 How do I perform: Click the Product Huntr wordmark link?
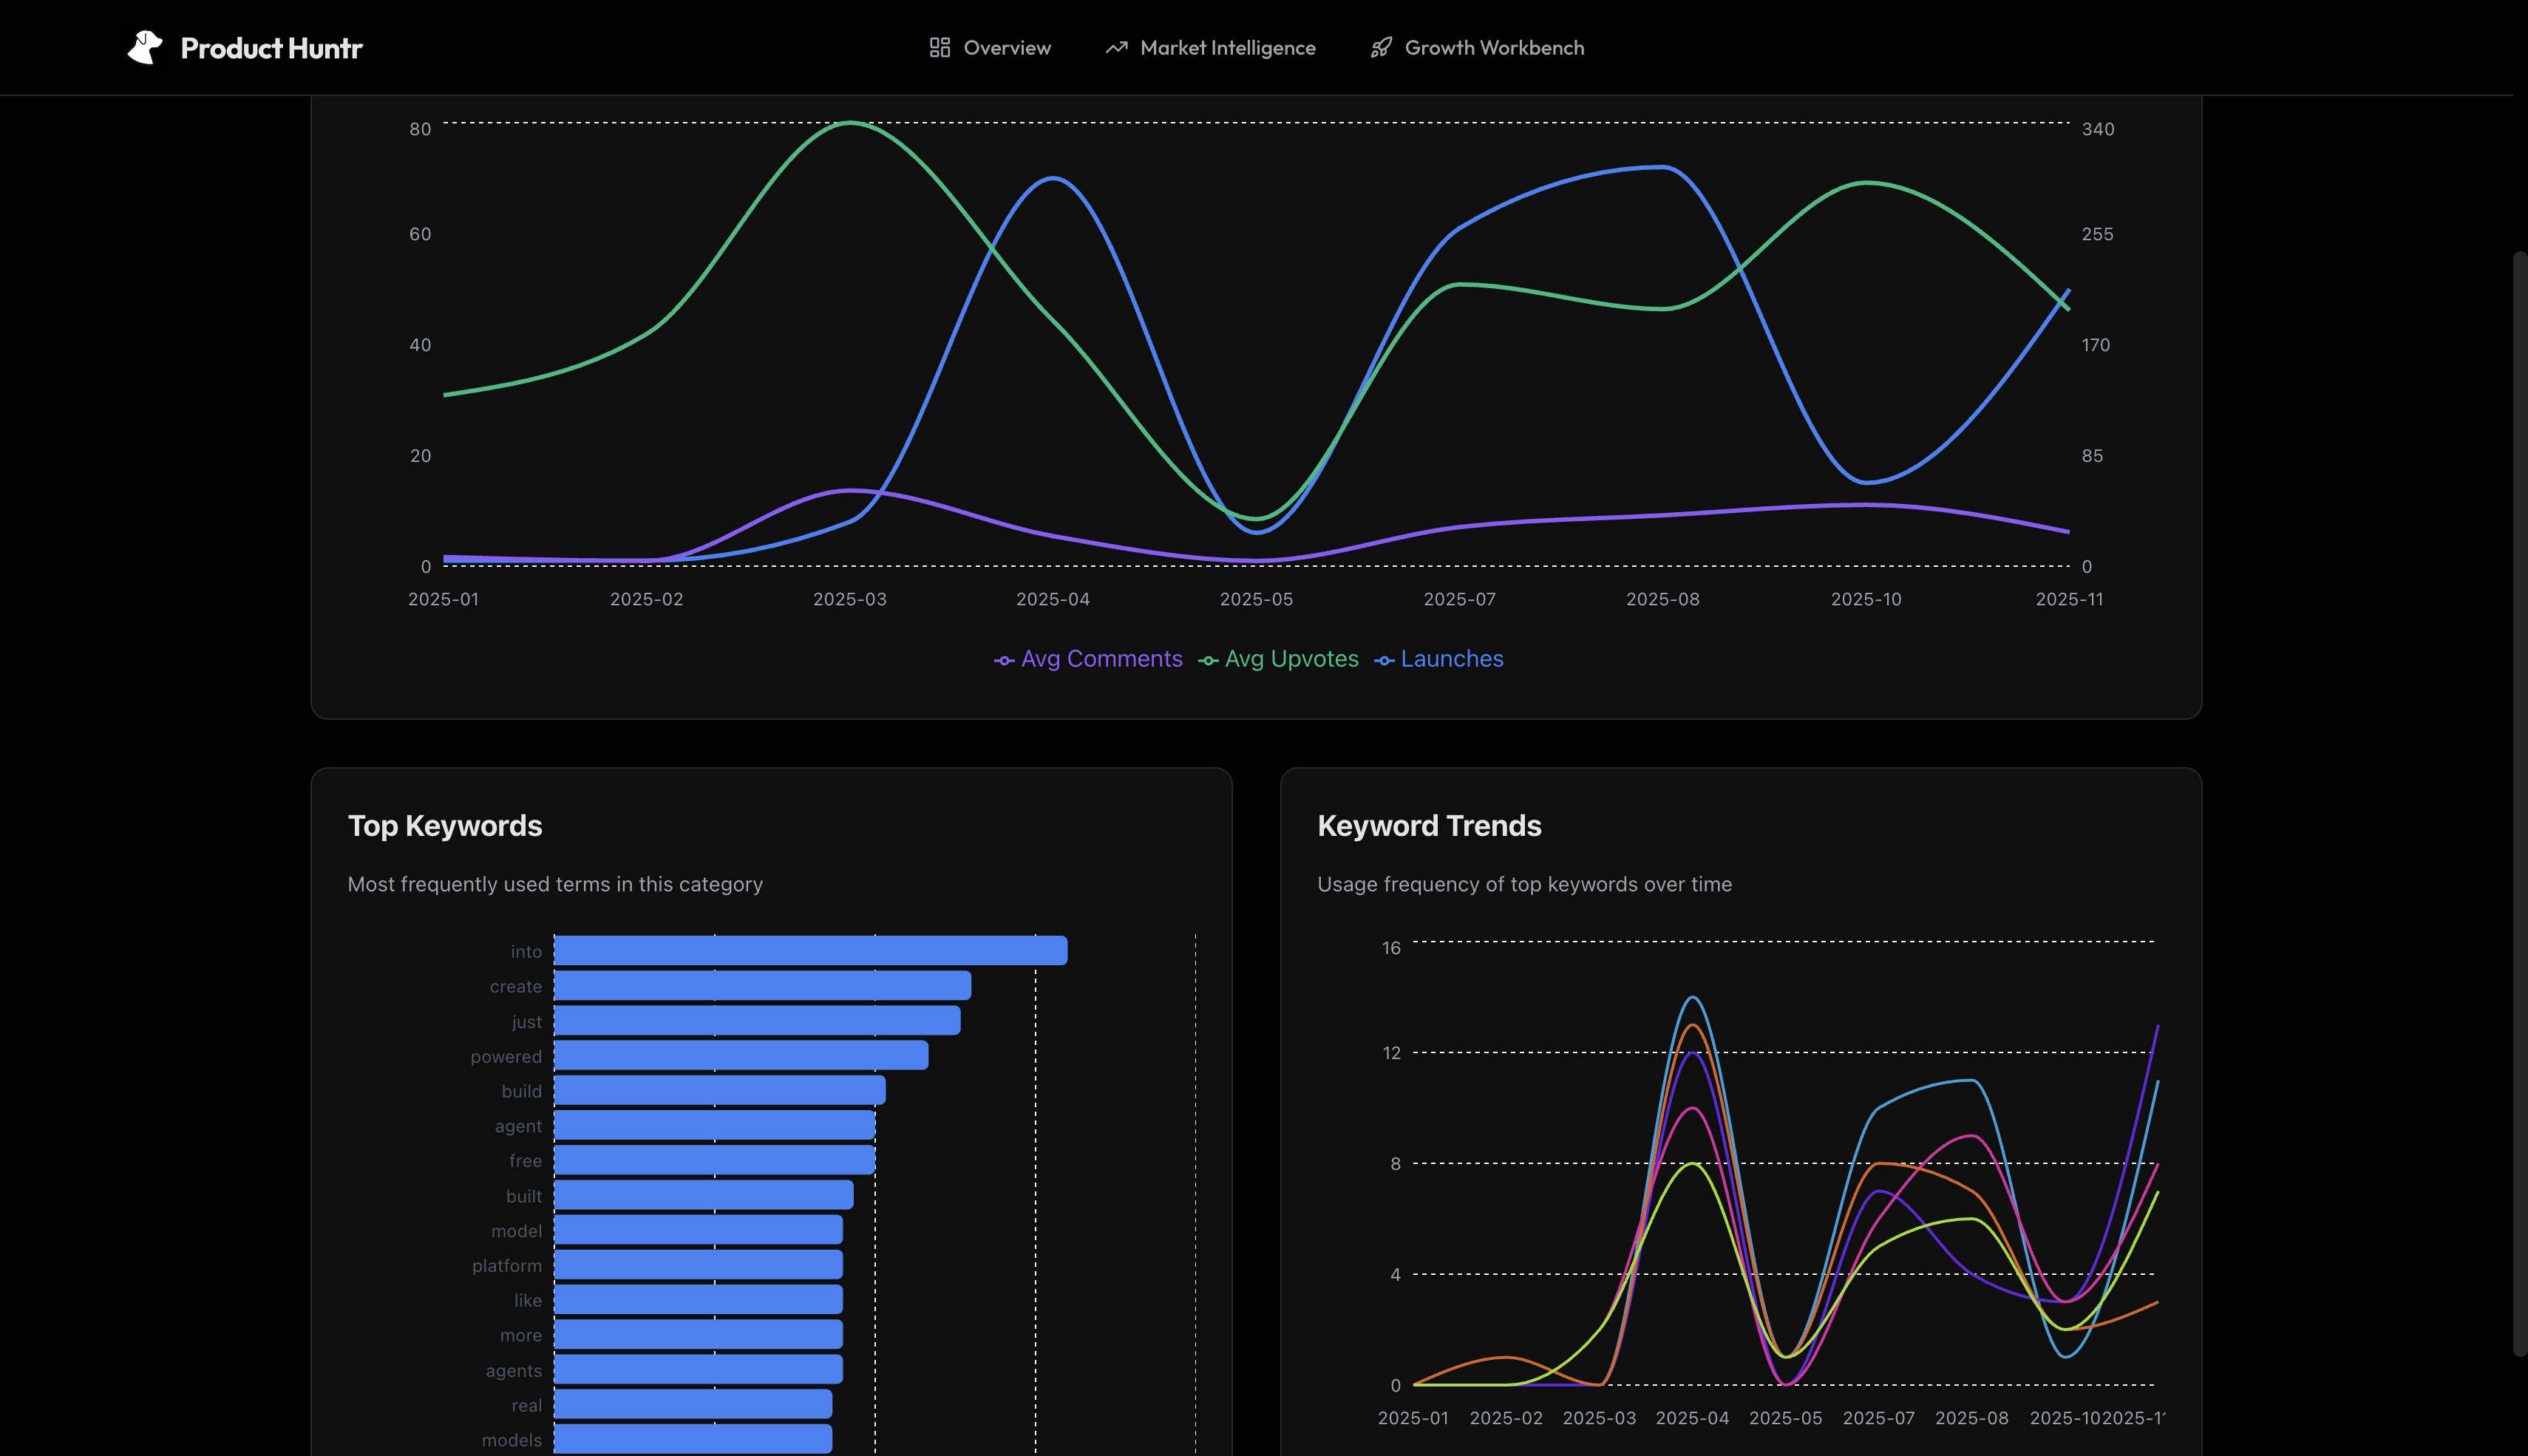click(271, 46)
